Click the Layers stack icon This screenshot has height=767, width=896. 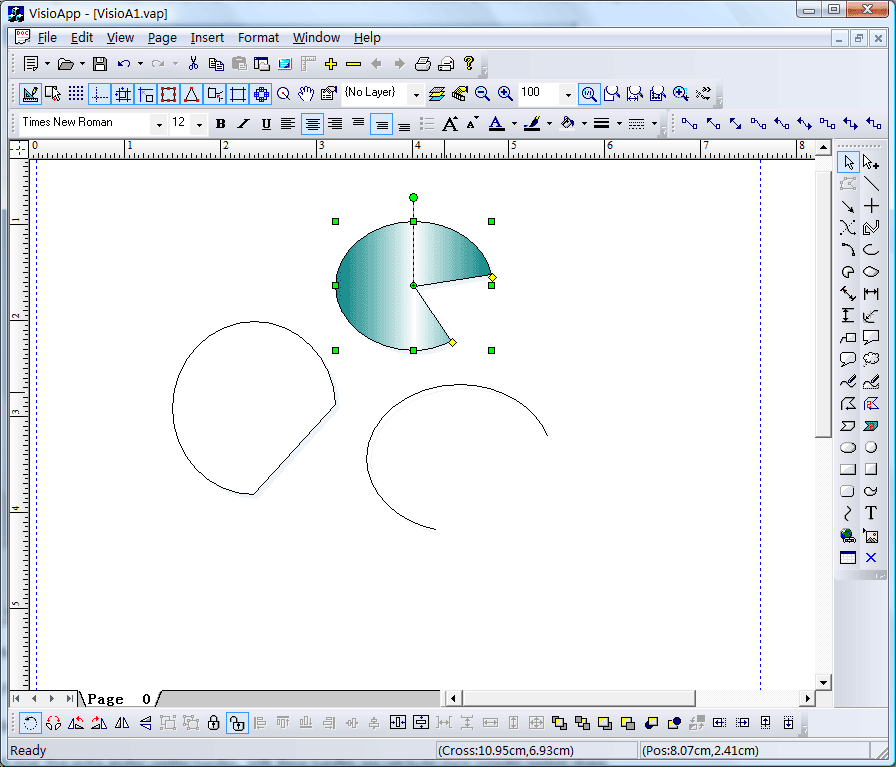point(437,94)
